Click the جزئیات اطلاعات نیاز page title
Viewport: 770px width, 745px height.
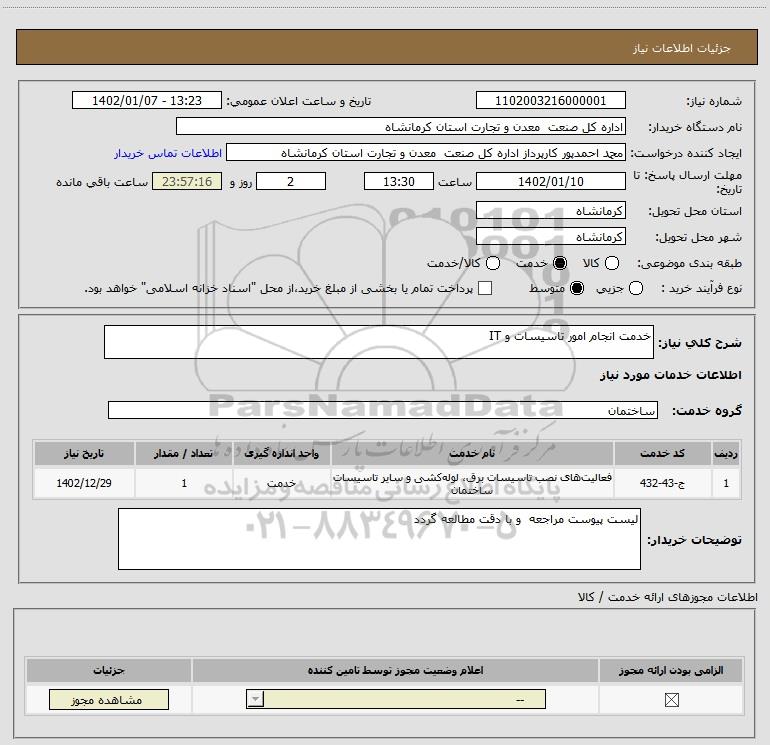point(682,48)
